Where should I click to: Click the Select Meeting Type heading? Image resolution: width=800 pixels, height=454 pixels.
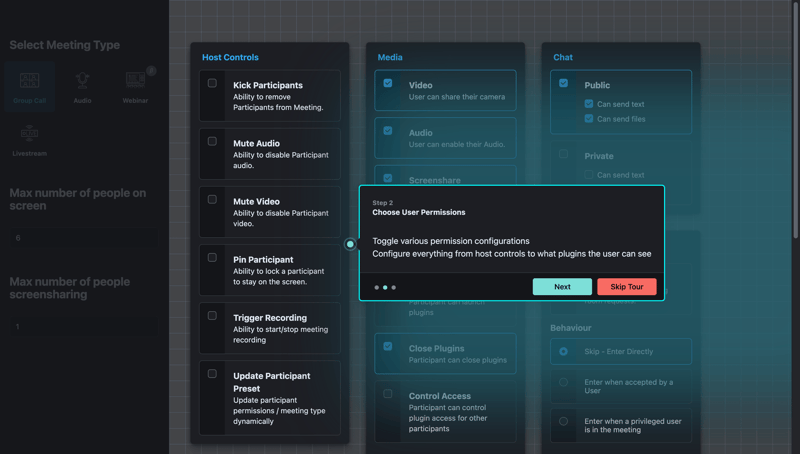point(65,45)
